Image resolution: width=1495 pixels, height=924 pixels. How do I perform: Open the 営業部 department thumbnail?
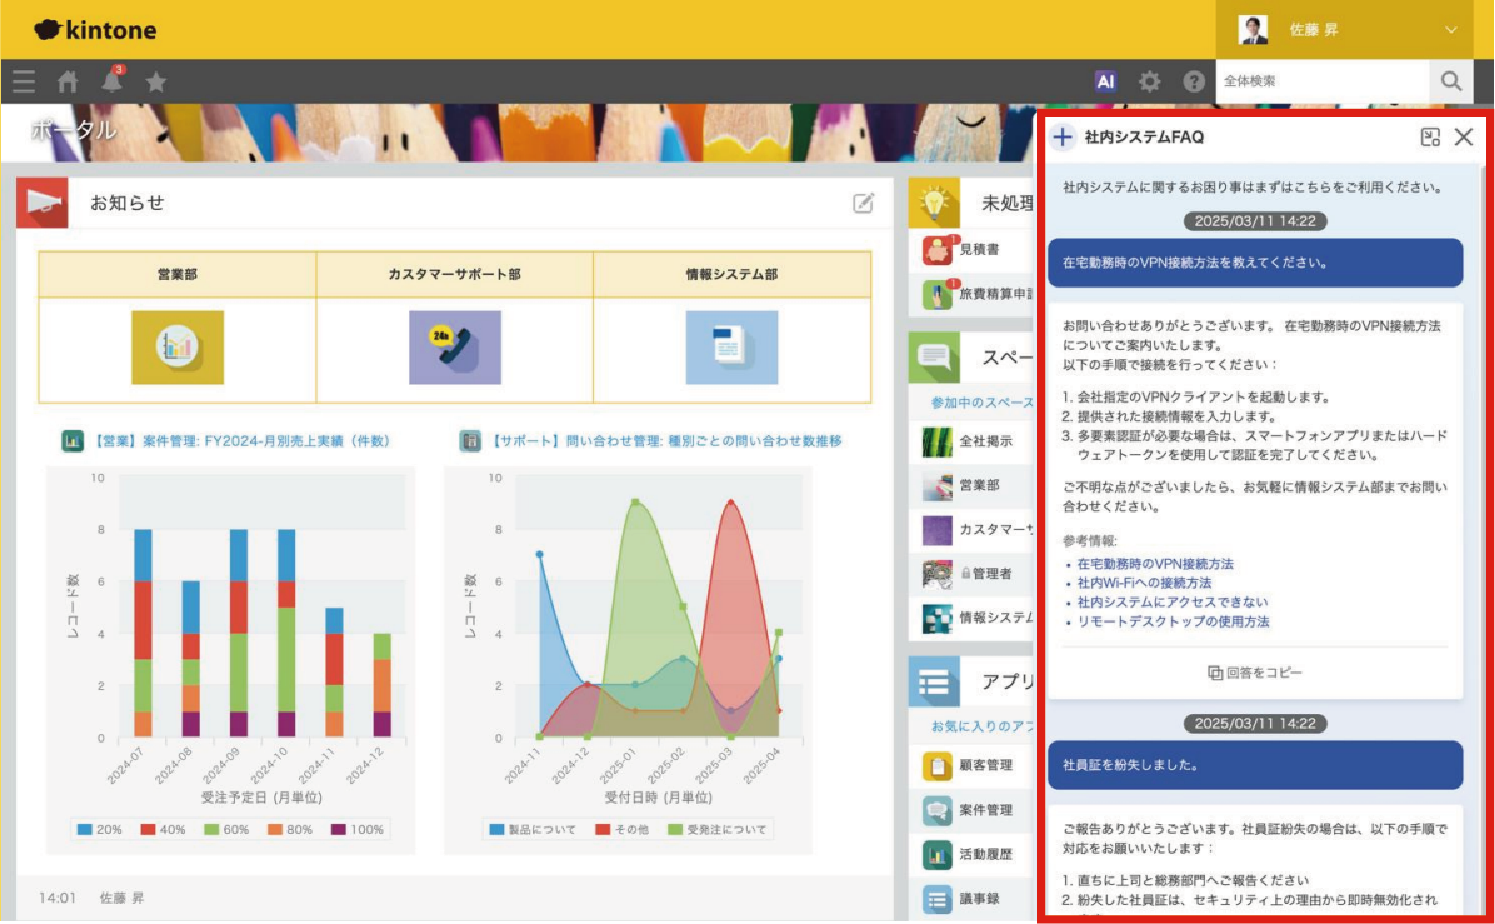[177, 347]
